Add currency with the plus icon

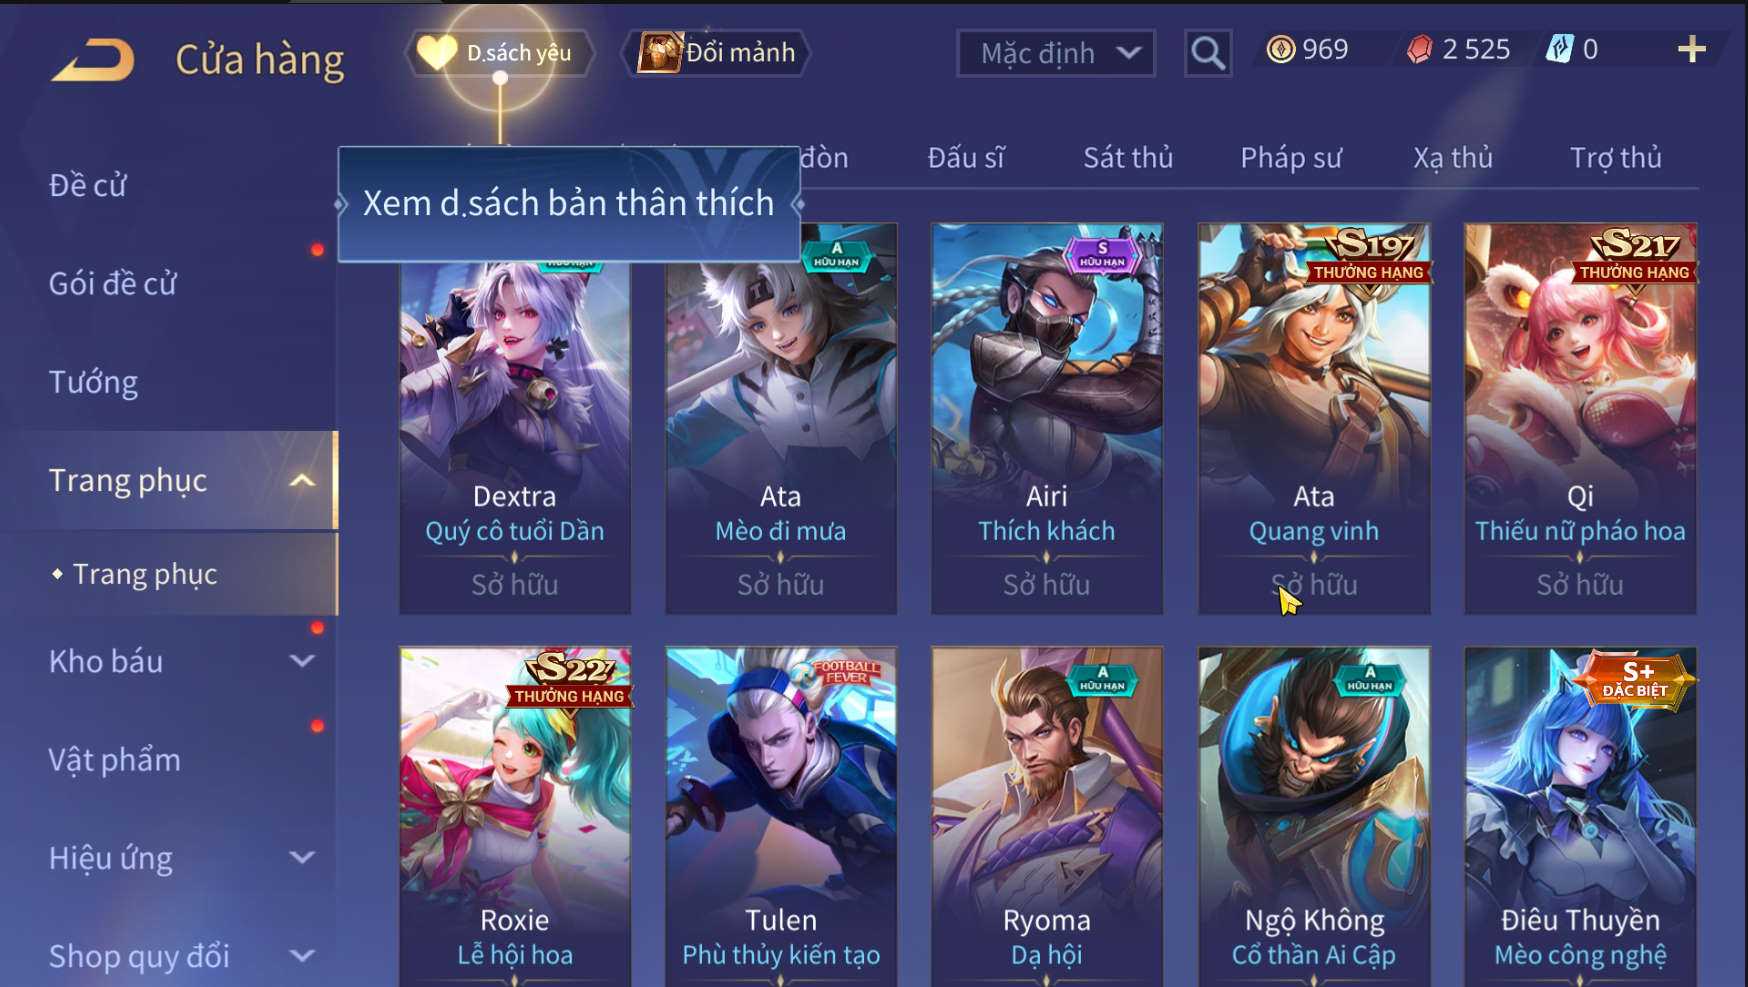(1691, 49)
